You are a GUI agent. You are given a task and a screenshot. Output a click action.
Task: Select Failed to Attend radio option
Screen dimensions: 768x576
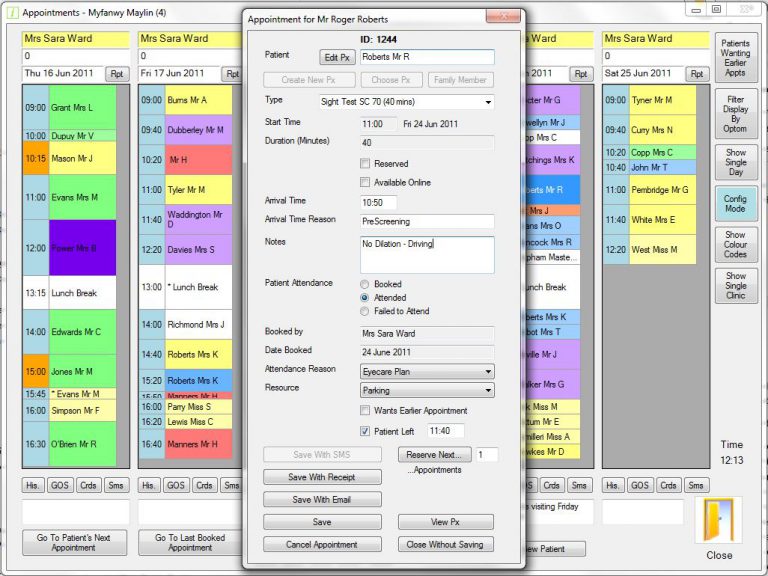pos(365,311)
